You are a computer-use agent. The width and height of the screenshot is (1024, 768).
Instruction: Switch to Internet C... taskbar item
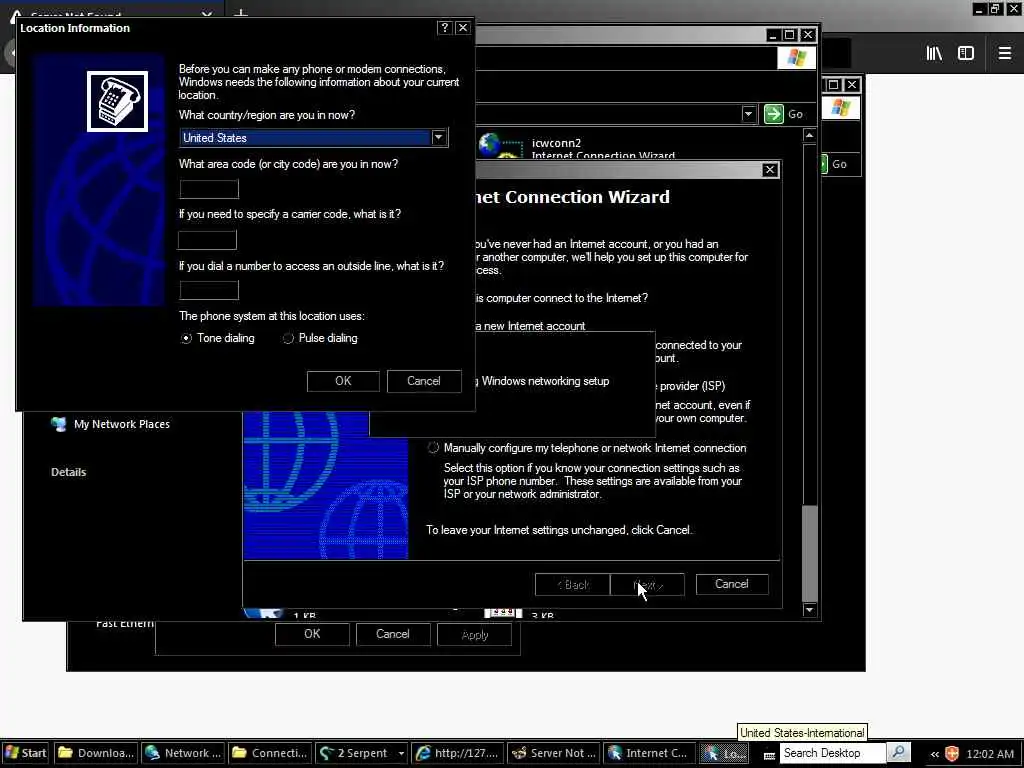(648, 753)
